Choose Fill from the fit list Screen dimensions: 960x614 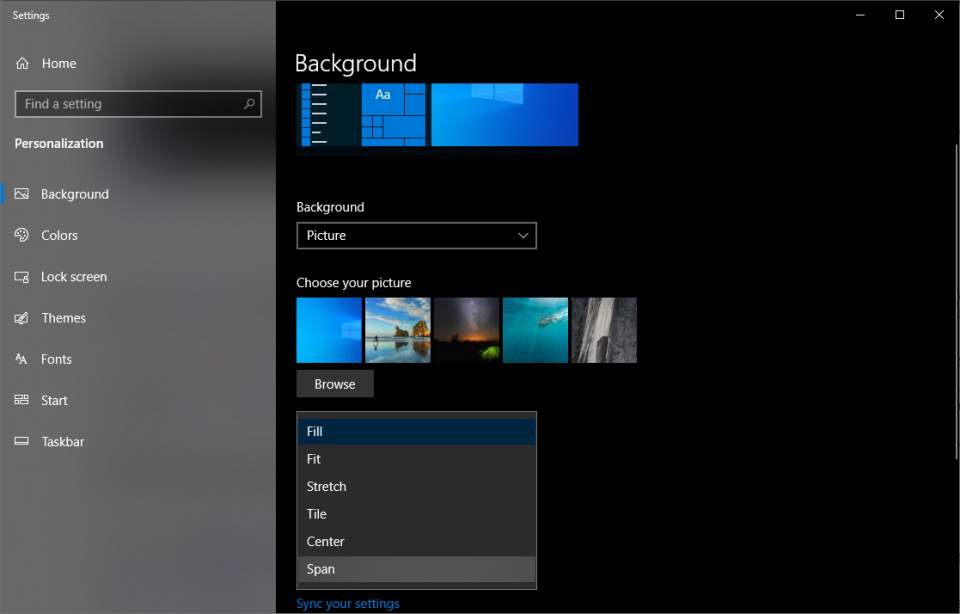tap(416, 432)
